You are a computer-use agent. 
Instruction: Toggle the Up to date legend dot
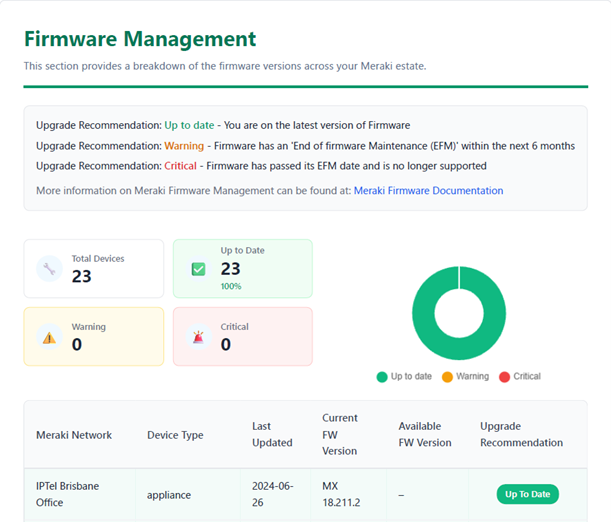pos(382,377)
